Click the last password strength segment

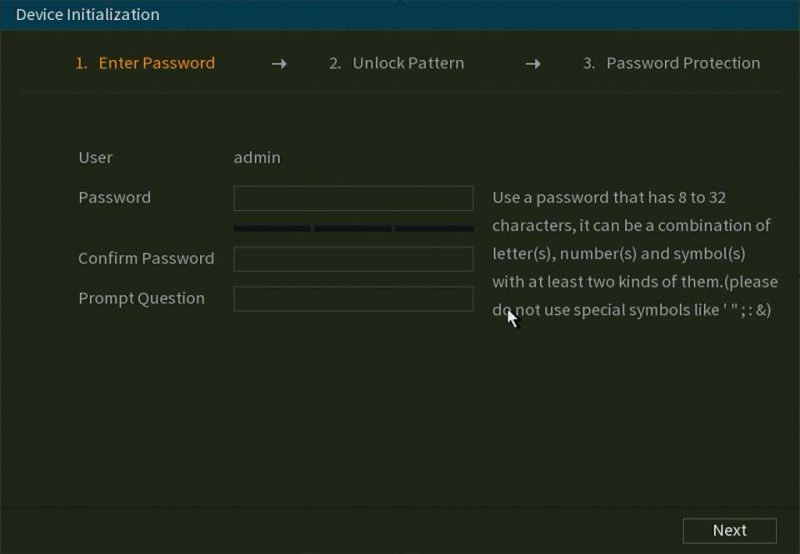click(434, 229)
